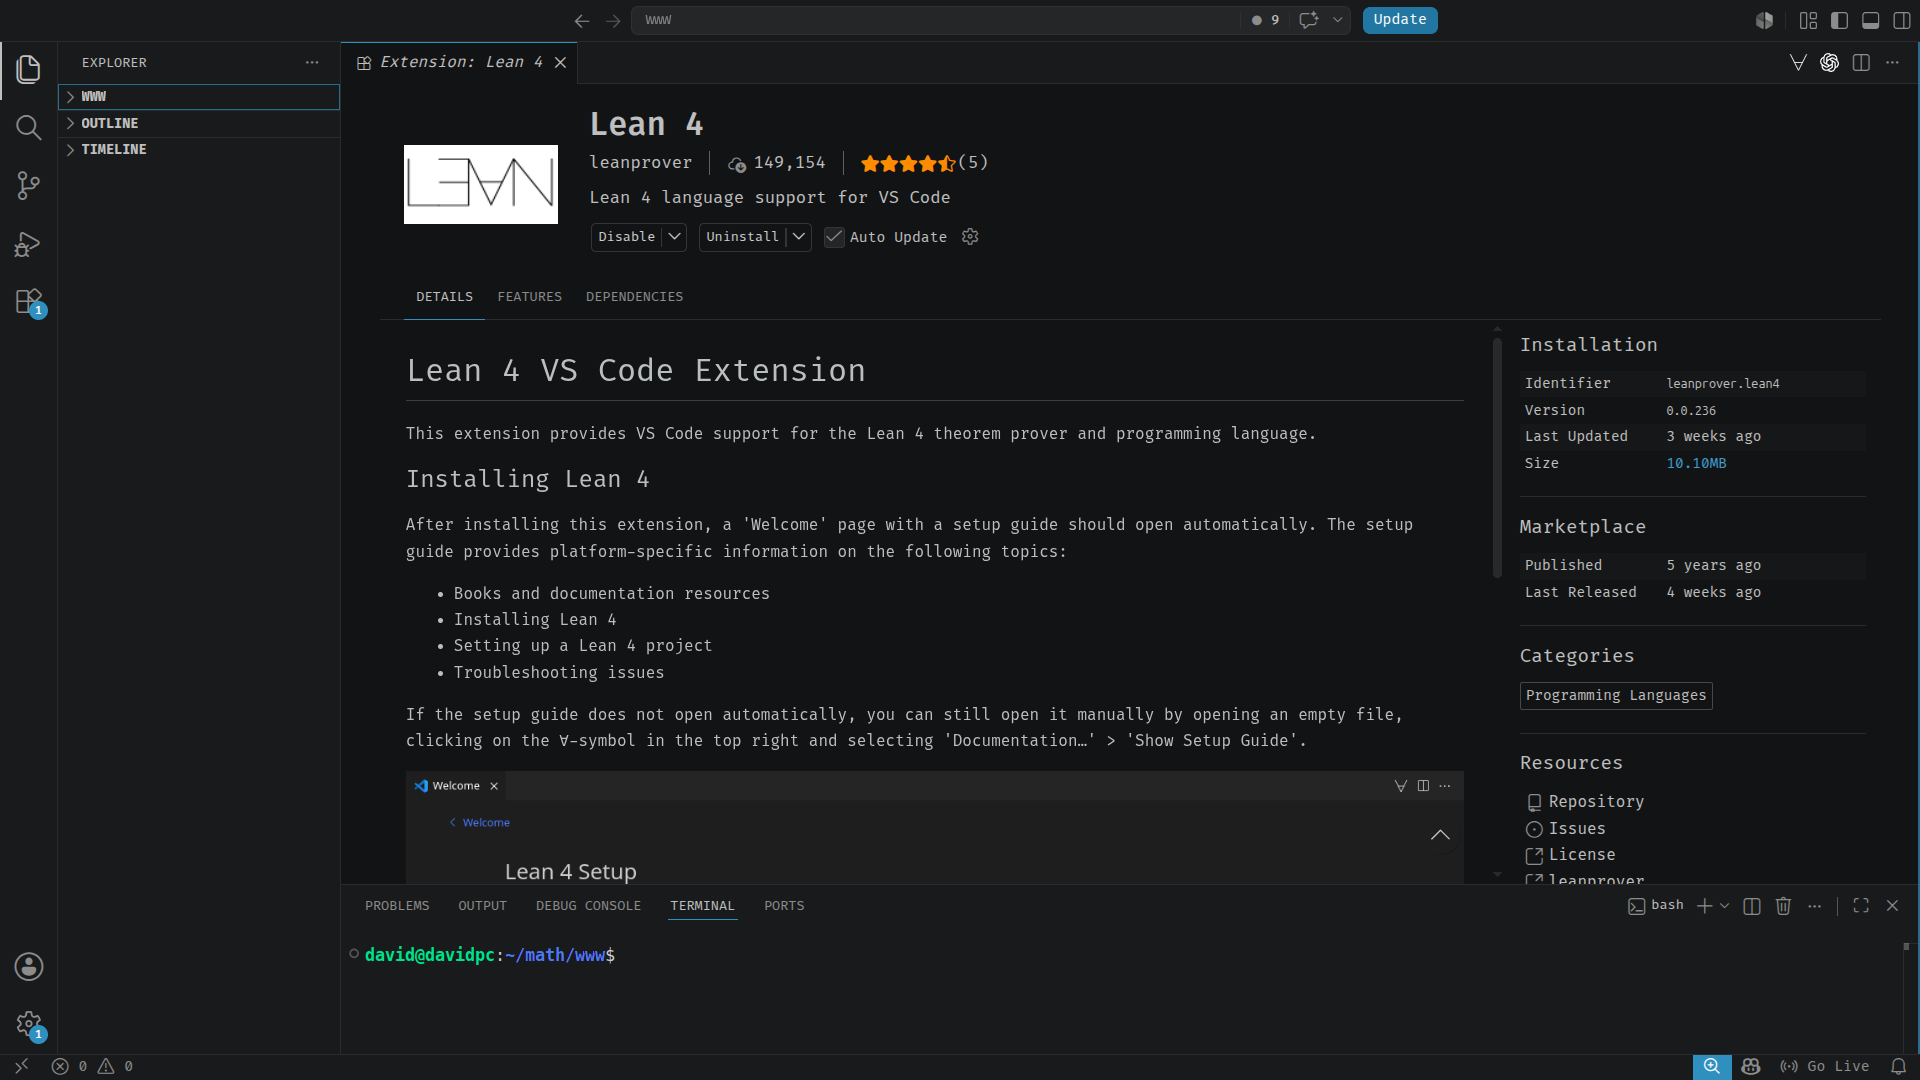
Task: Go forward with the navigation arrow
Action: point(613,20)
